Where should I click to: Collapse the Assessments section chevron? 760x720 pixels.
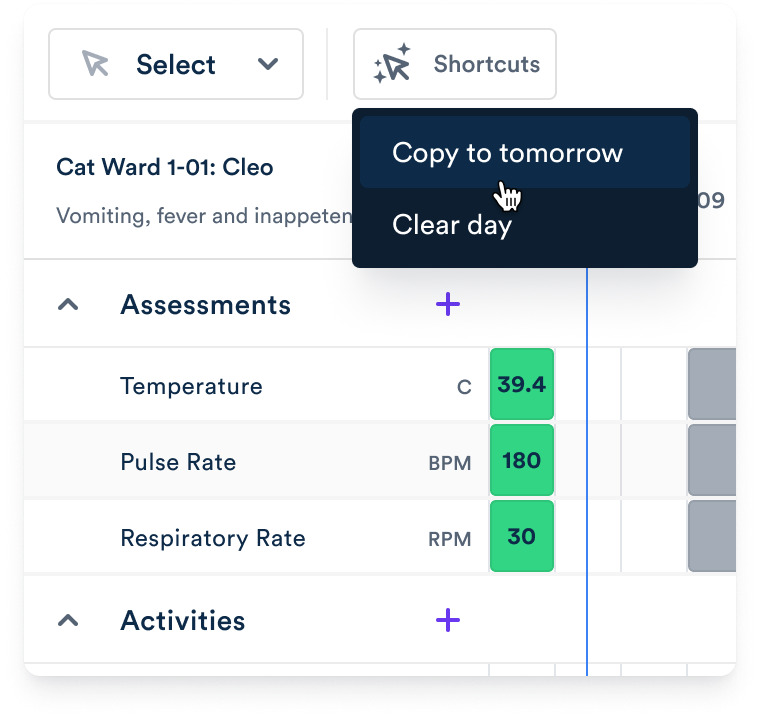[x=68, y=305]
